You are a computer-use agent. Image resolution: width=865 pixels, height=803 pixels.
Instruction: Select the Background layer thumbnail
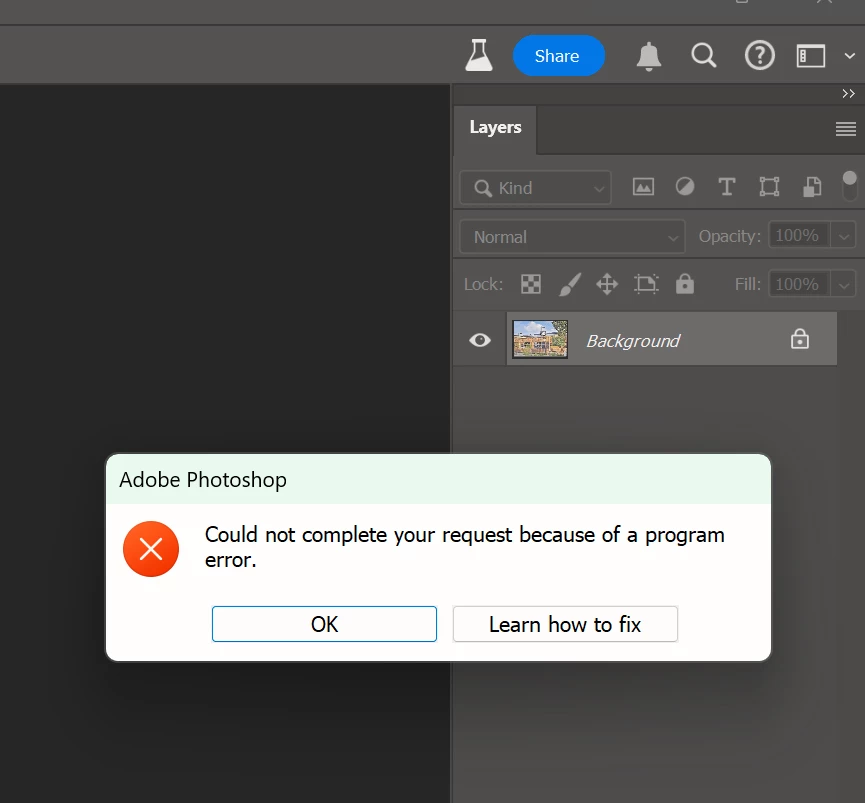tap(540, 339)
